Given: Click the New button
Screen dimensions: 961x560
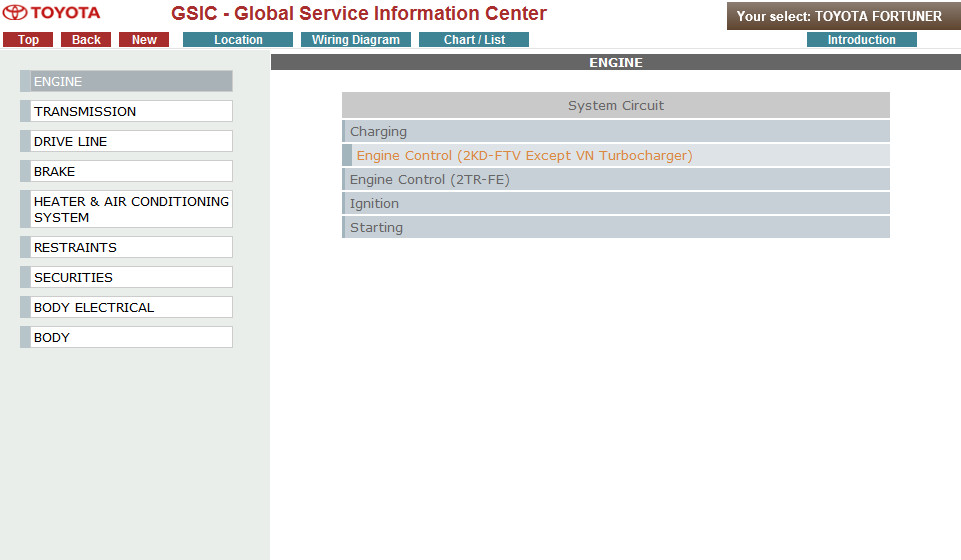Looking at the screenshot, I should coord(144,40).
